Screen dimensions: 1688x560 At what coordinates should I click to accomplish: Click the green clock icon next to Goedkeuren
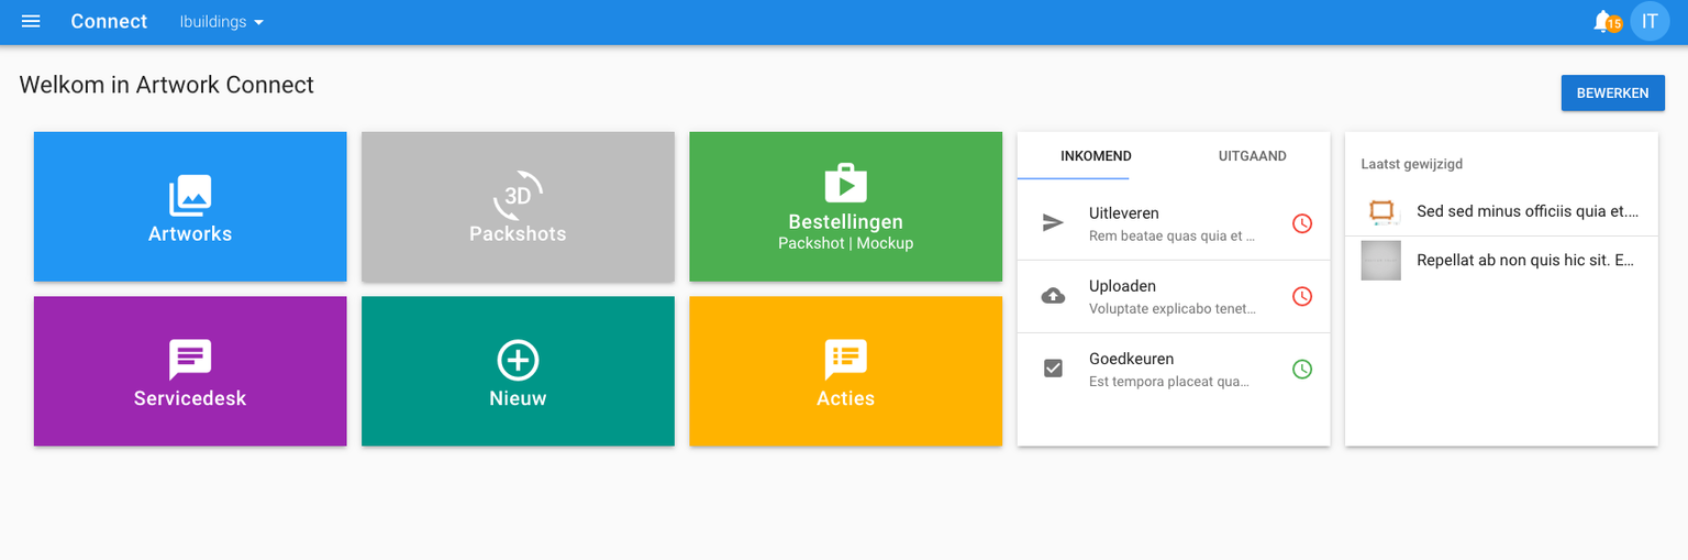(1302, 369)
